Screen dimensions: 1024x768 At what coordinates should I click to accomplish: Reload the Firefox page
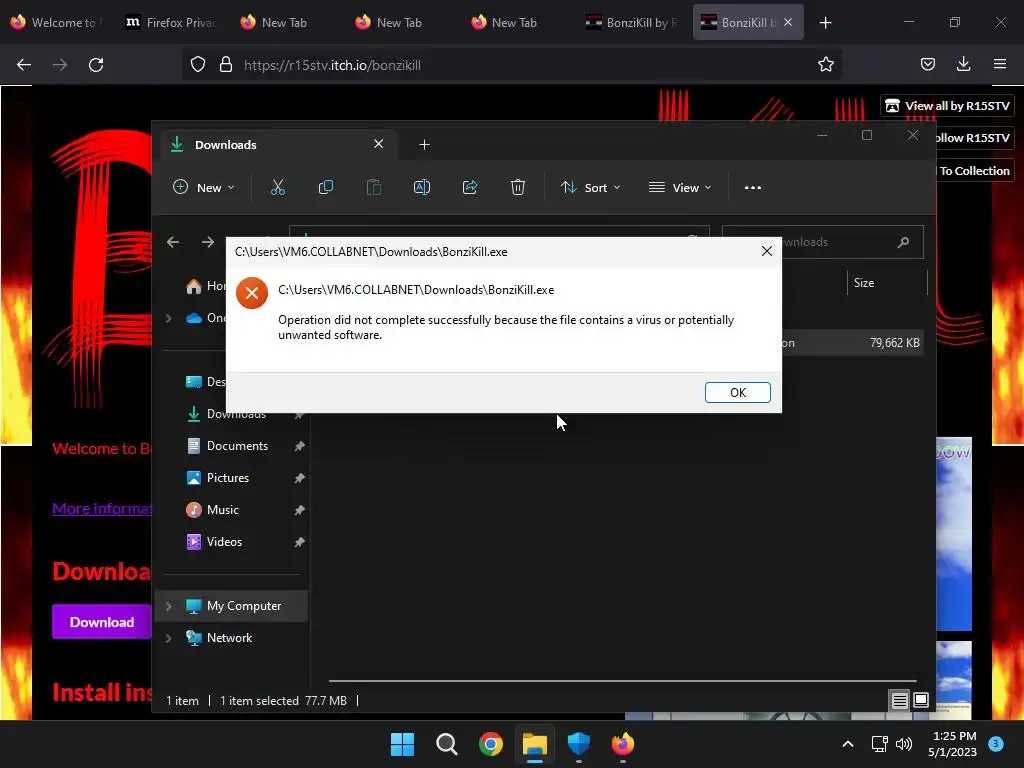point(96,65)
